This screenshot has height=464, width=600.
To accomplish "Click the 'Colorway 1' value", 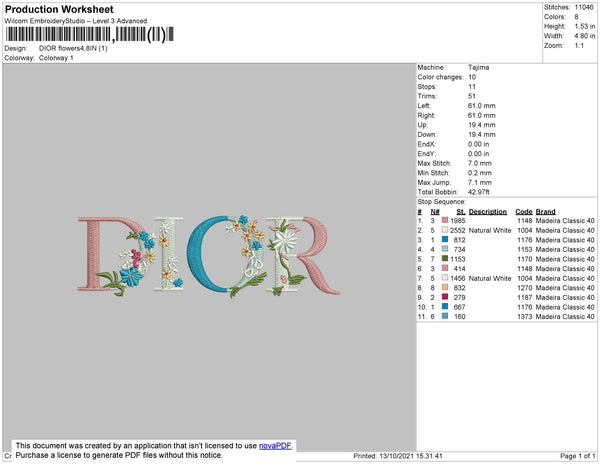I will coord(56,58).
